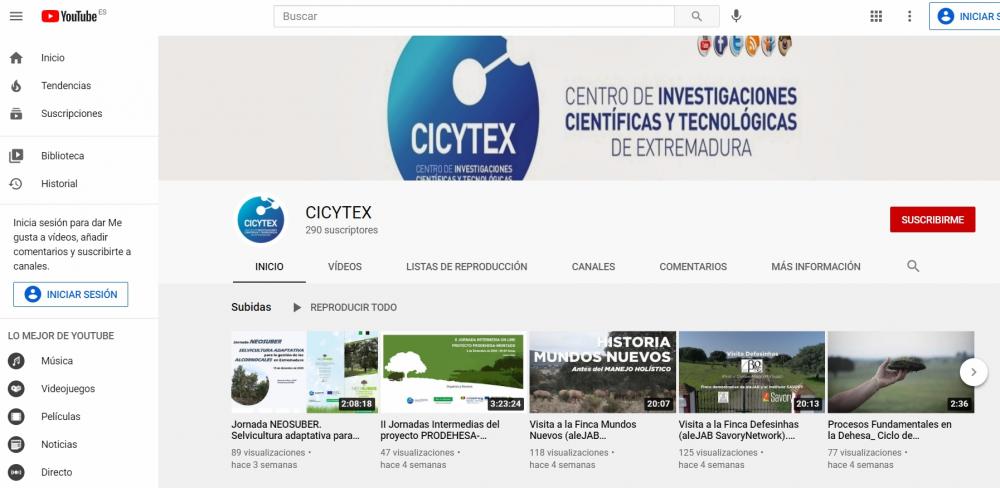1000x488 pixels.
Task: Click the CICYTEX channel avatar
Action: click(x=261, y=220)
